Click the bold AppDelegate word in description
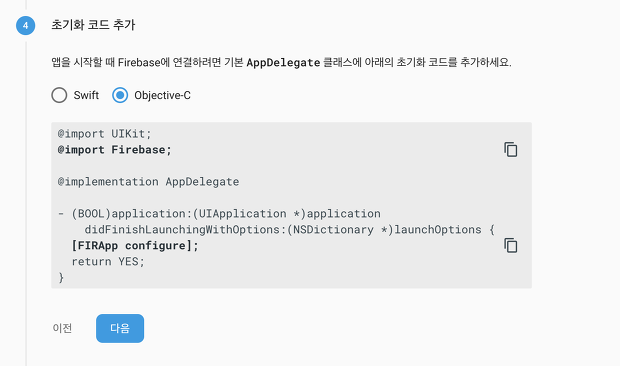620x366 pixels. [x=283, y=62]
